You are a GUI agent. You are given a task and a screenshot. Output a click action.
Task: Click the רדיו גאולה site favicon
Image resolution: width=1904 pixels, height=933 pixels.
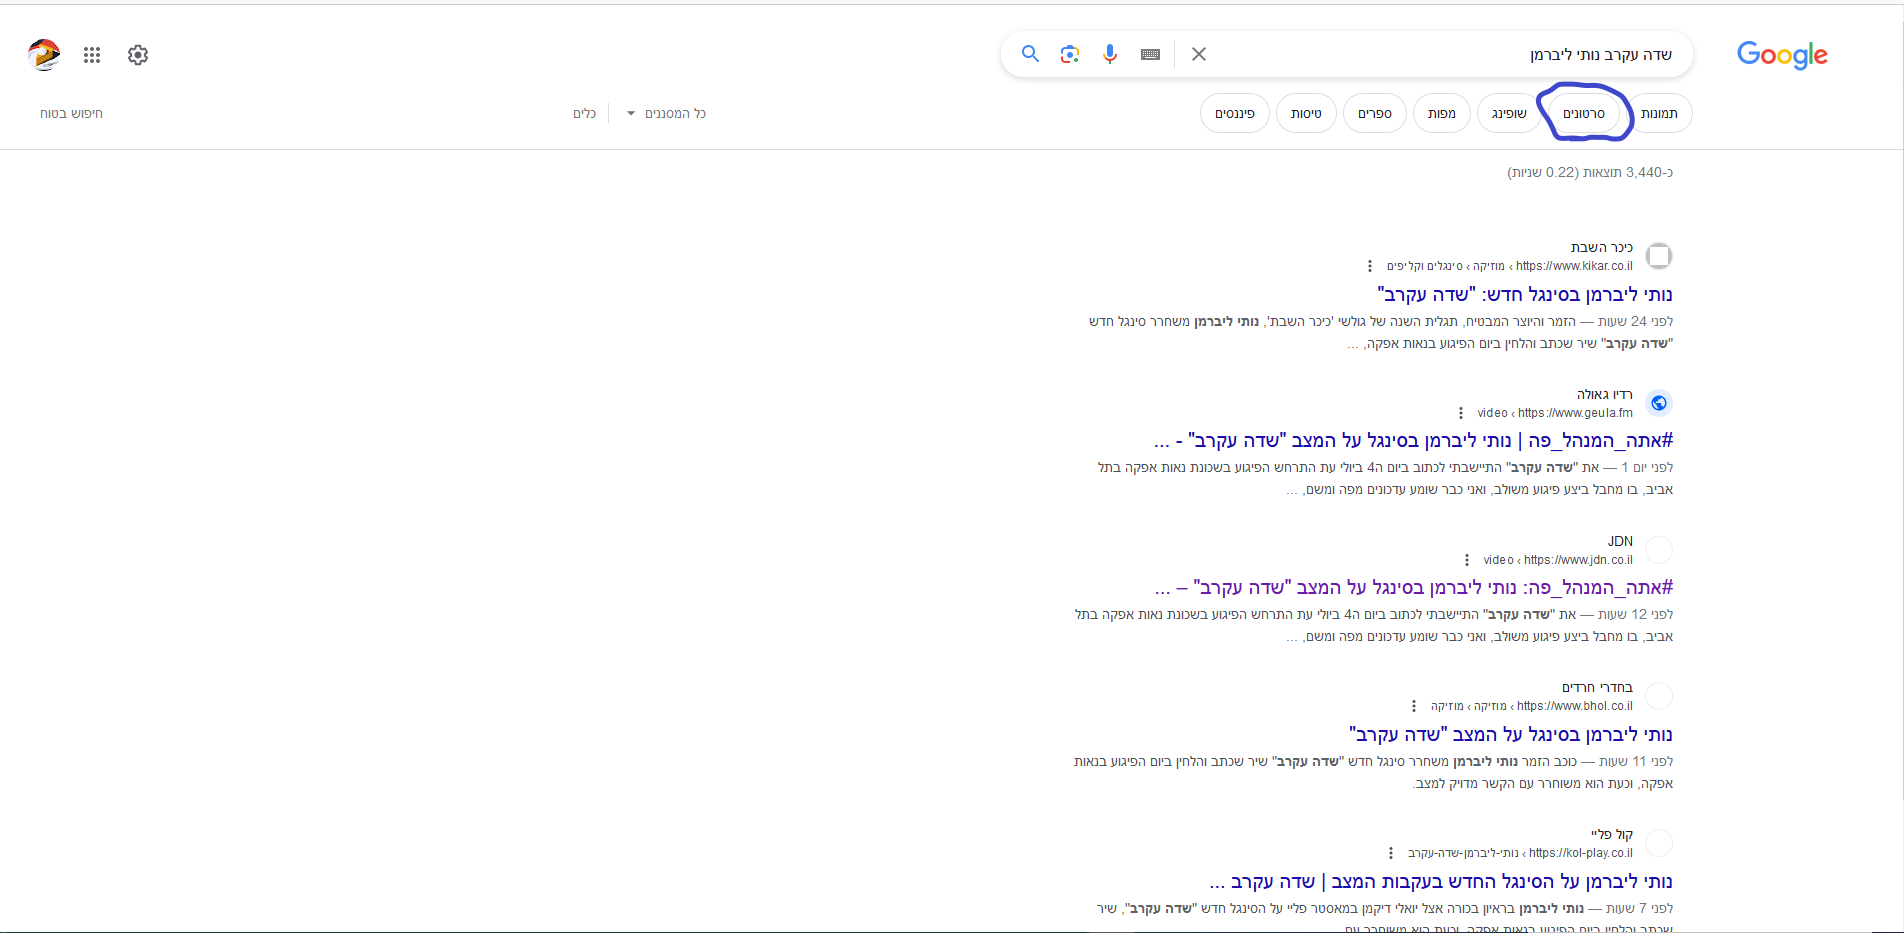(x=1659, y=402)
